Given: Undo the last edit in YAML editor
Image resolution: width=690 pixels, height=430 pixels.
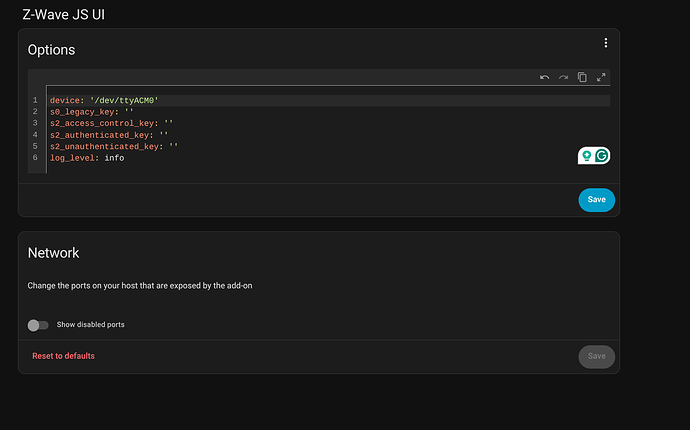Looking at the screenshot, I should [x=544, y=77].
